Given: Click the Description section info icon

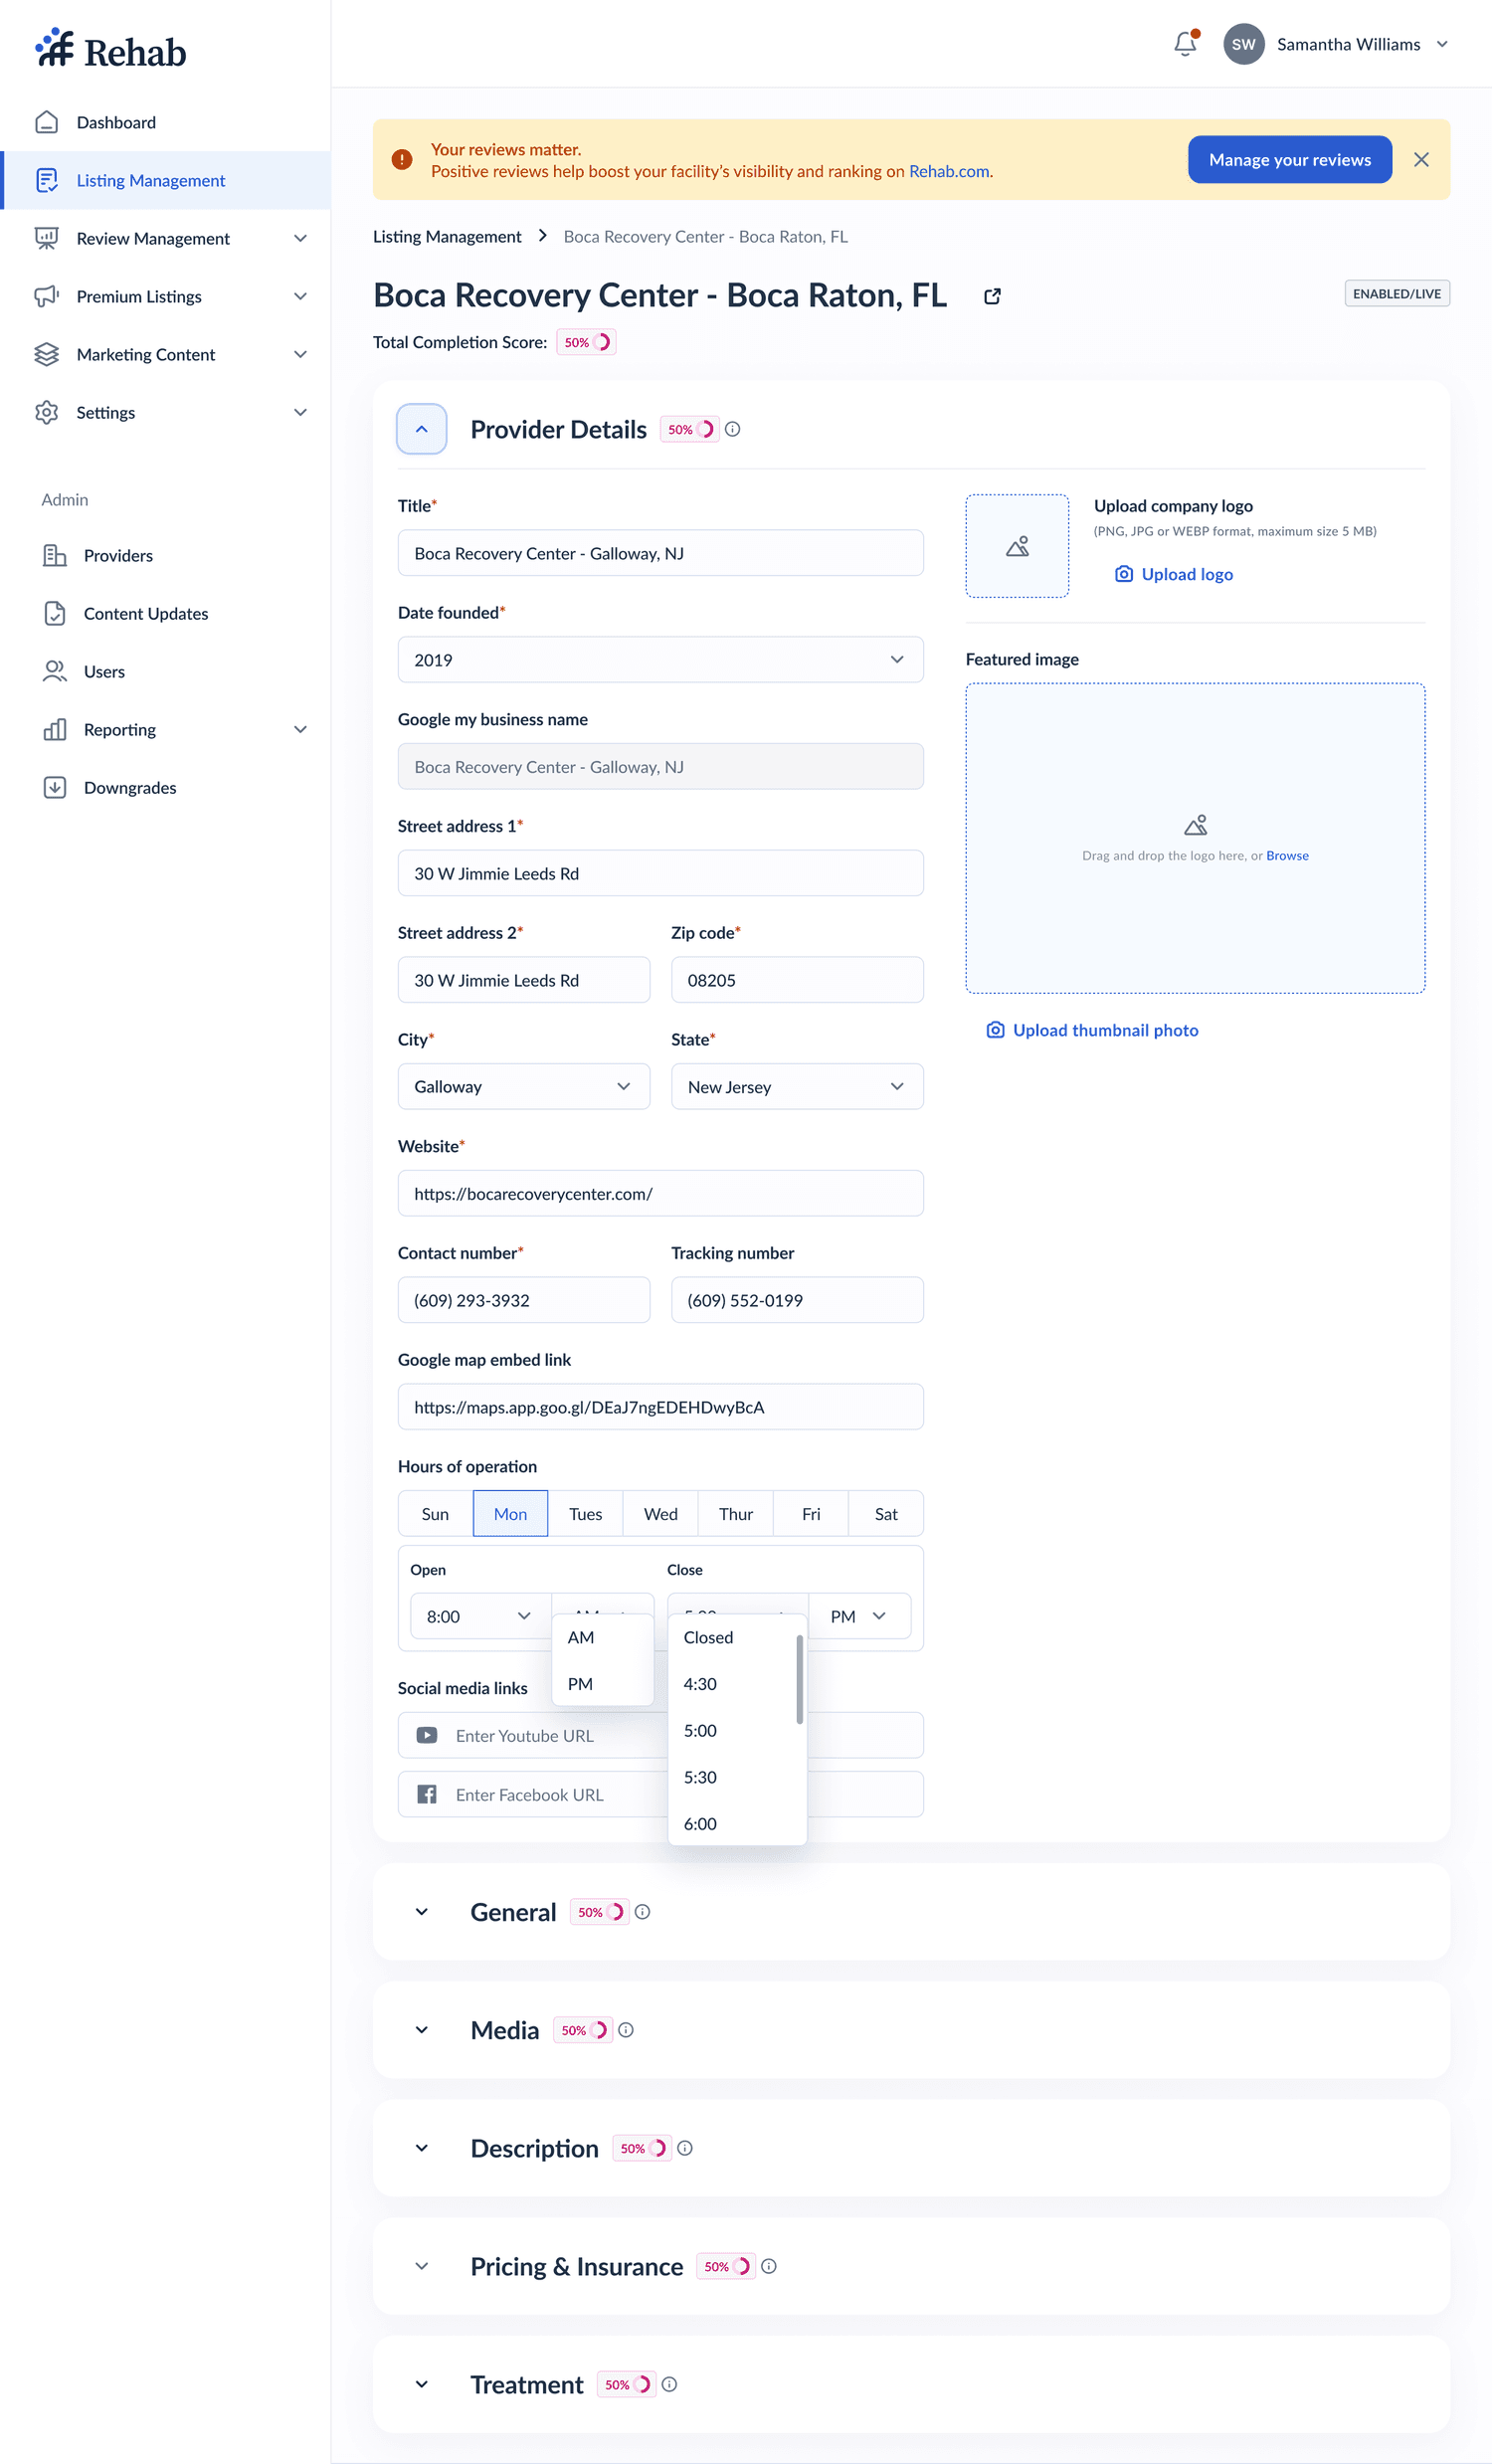Looking at the screenshot, I should 684,2148.
